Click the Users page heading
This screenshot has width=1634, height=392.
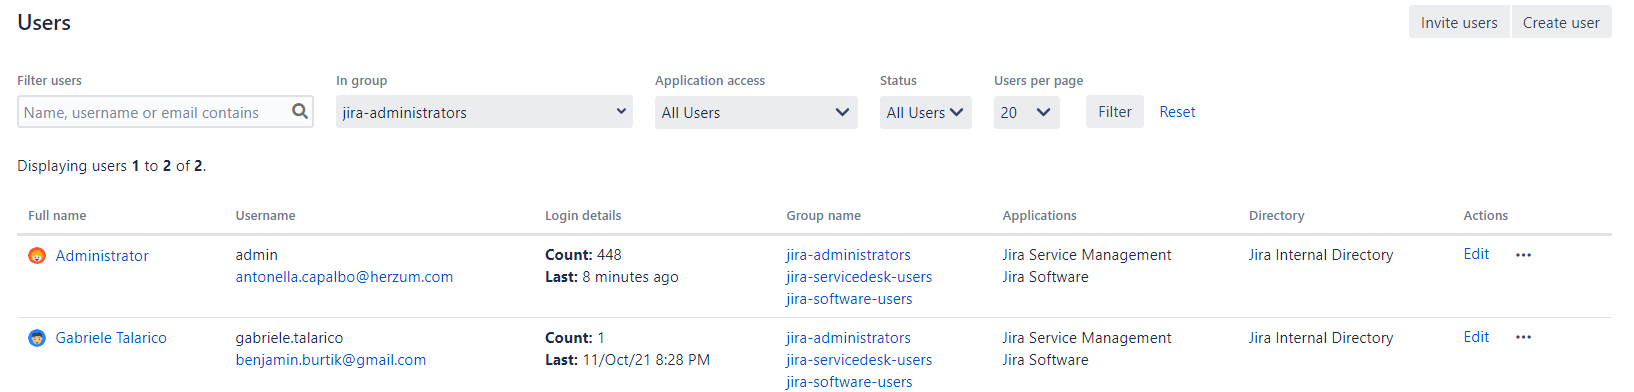tap(44, 22)
